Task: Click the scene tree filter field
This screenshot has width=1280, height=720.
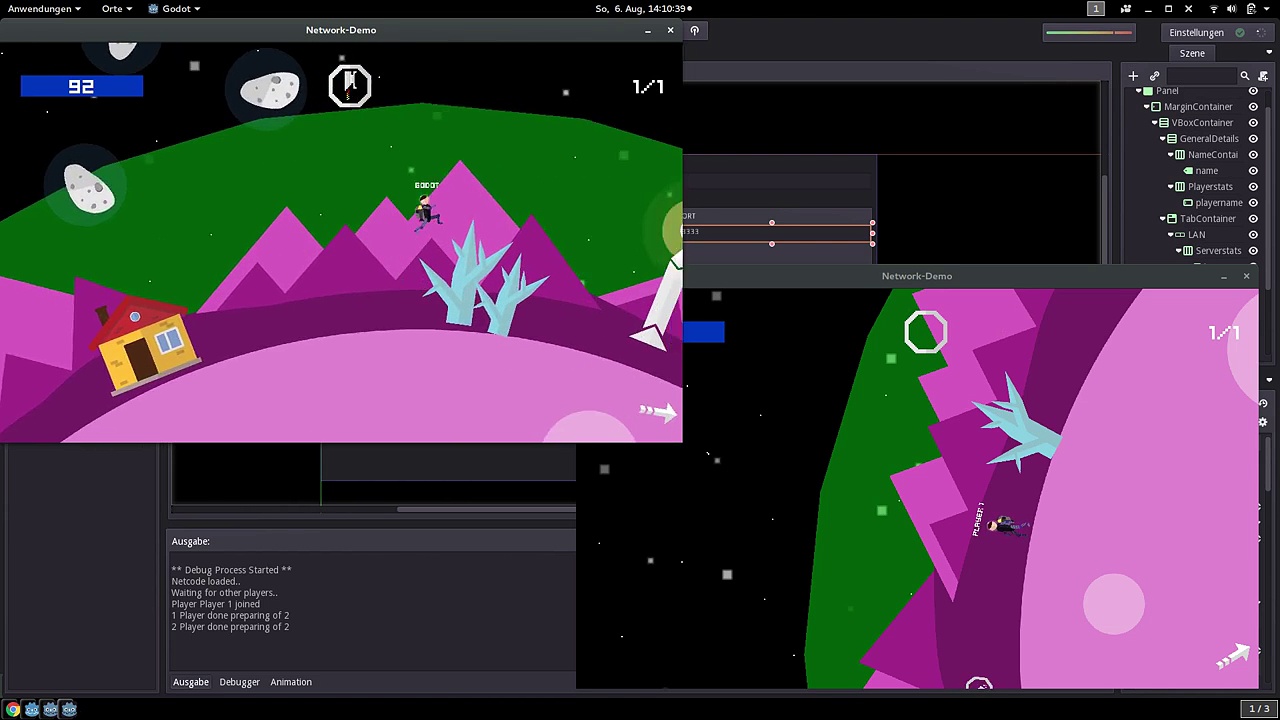Action: coord(1200,76)
